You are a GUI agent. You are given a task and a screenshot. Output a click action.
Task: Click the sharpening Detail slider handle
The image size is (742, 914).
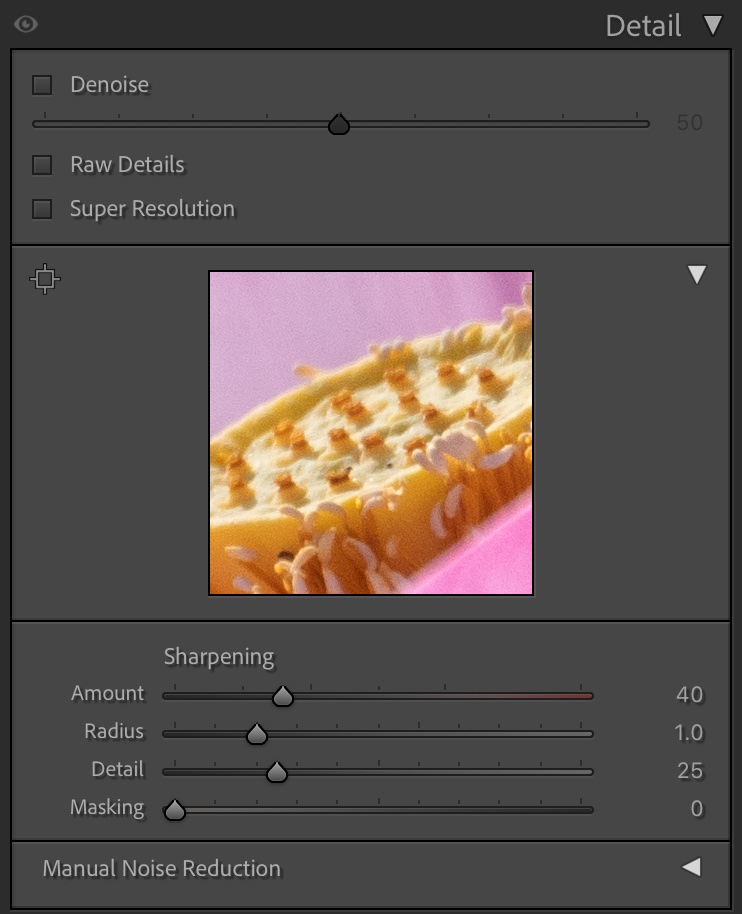(x=277, y=772)
